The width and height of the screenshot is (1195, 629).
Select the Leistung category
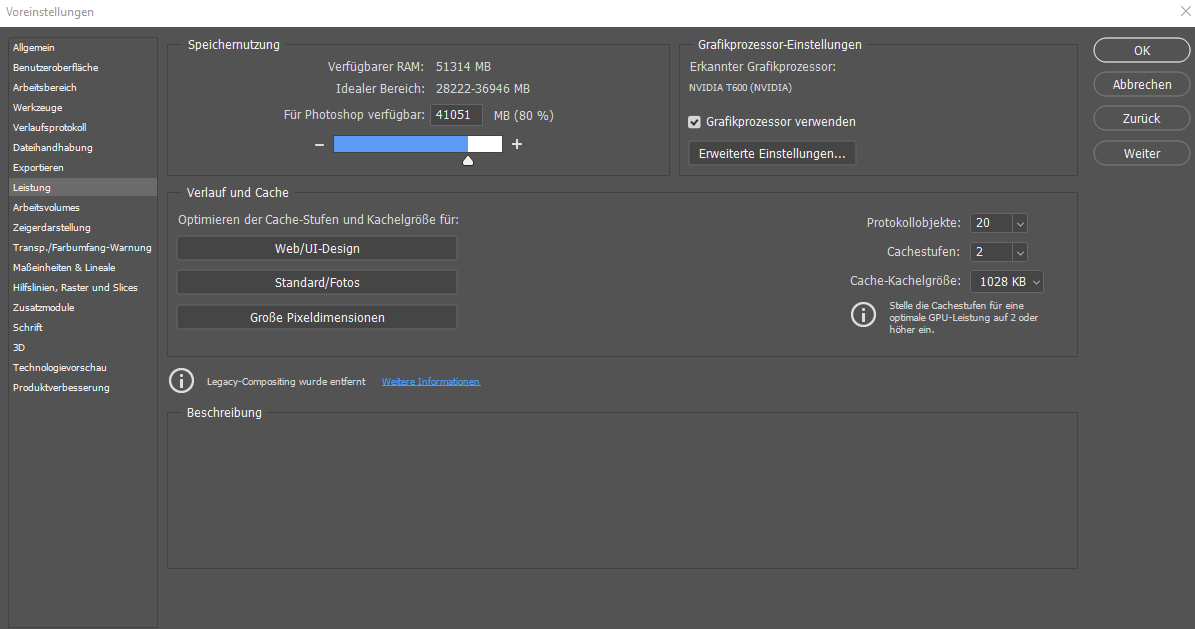coord(82,188)
